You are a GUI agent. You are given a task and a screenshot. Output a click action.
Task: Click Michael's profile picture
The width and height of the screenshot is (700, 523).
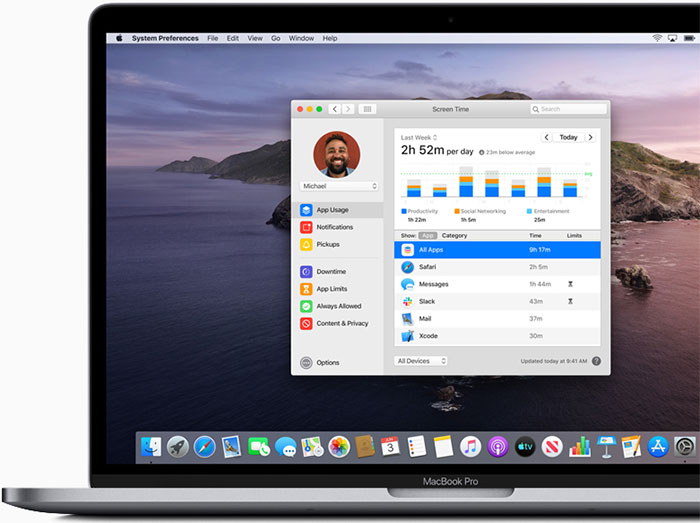[337, 154]
